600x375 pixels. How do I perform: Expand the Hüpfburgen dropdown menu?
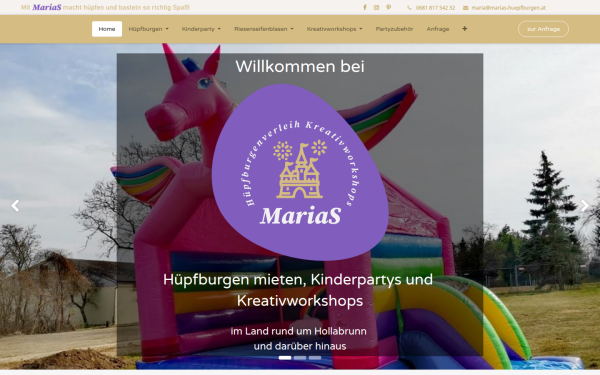(x=148, y=29)
